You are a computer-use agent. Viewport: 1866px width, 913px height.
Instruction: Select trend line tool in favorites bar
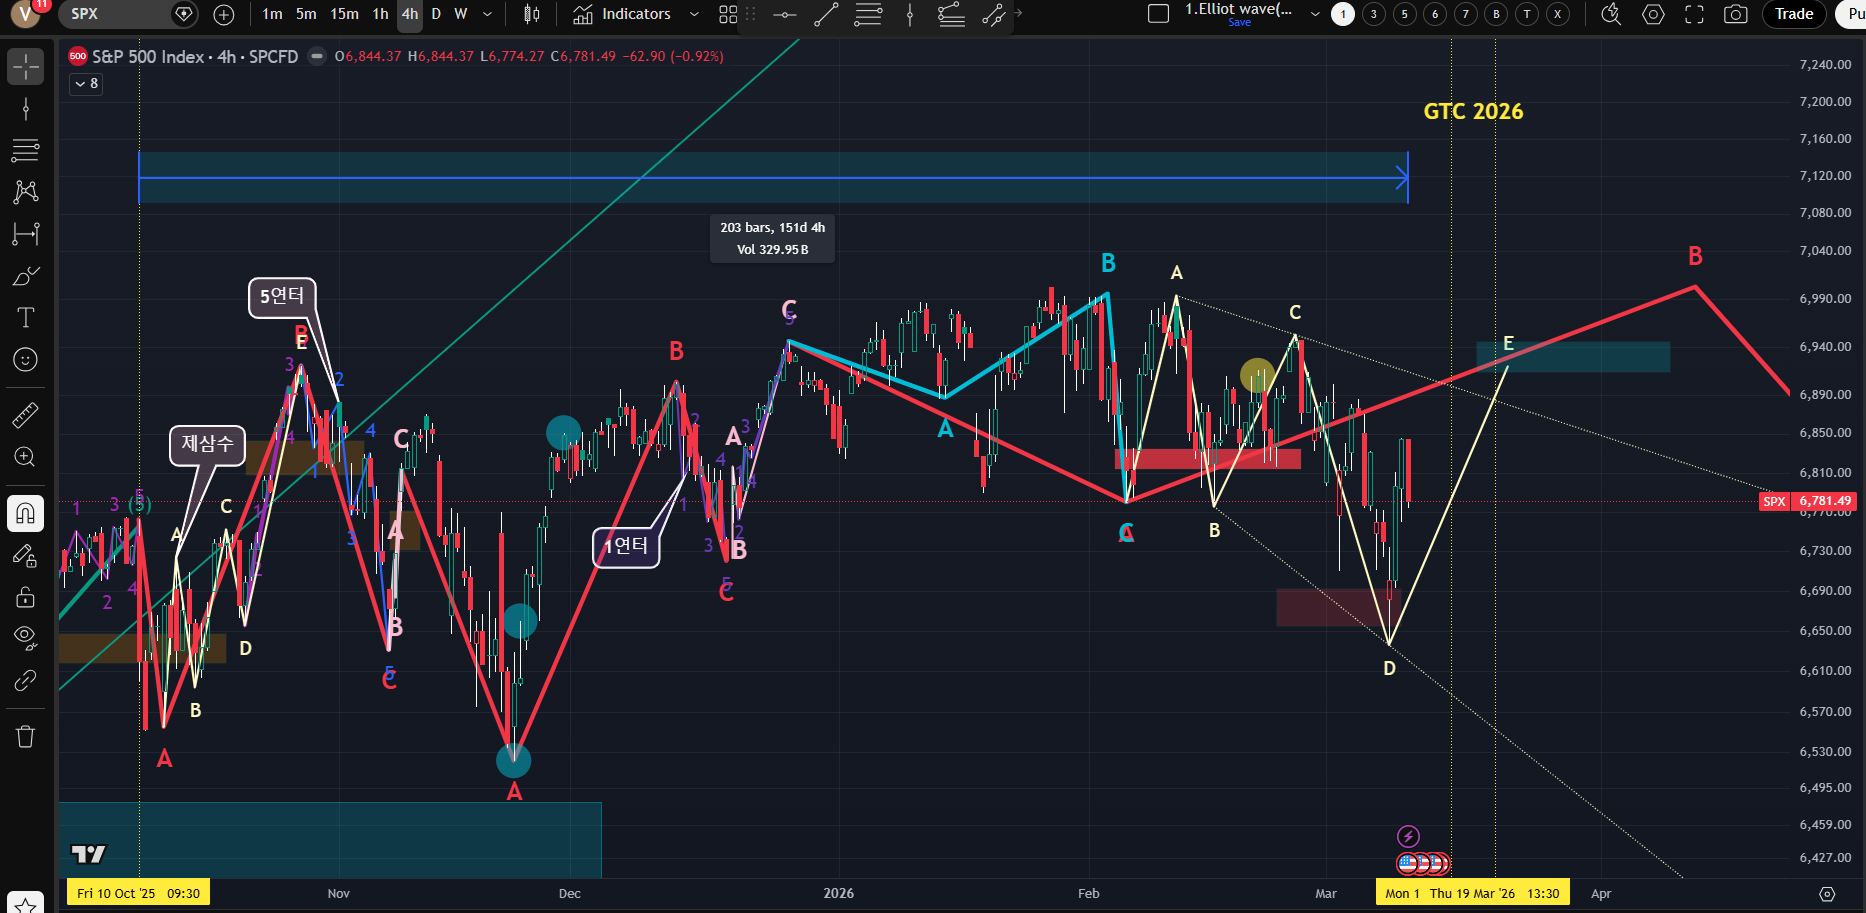point(826,14)
